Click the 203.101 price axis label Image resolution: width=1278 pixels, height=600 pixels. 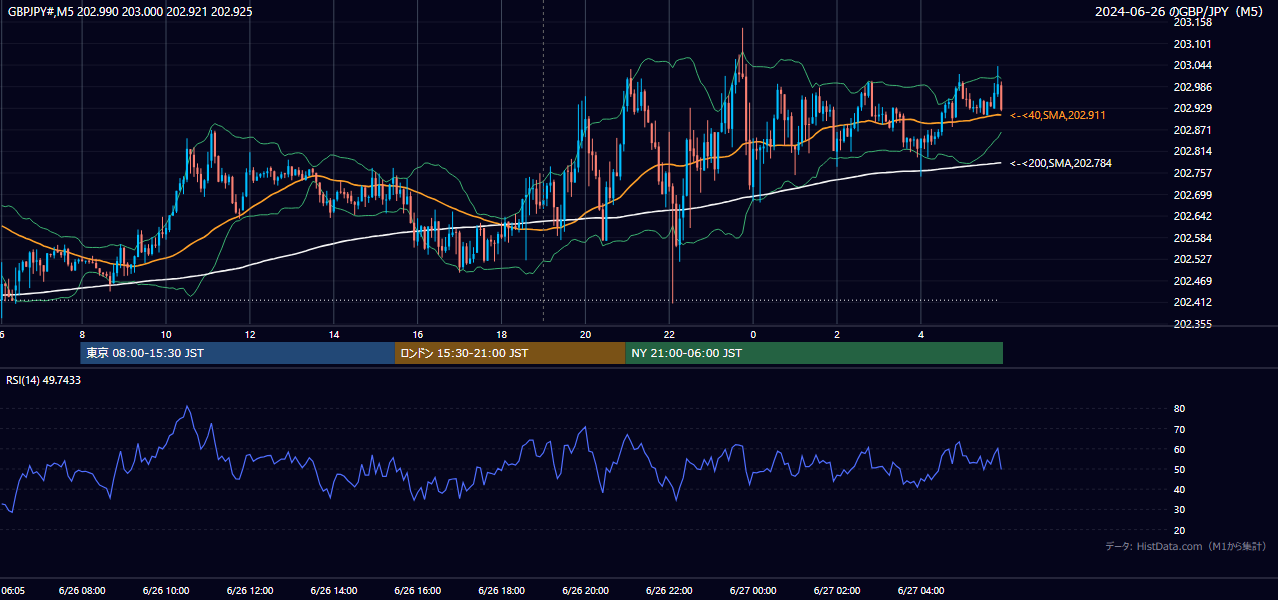[1192, 44]
